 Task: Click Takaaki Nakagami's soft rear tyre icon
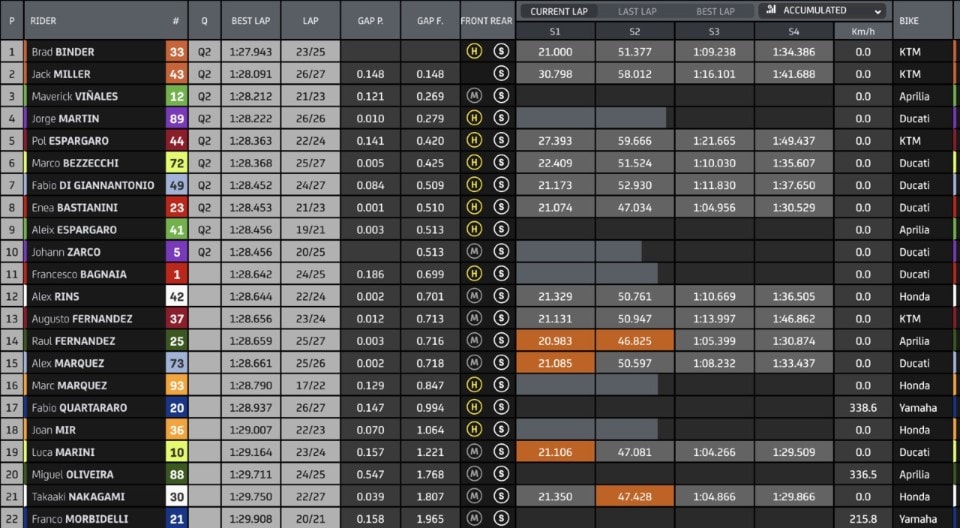pyautogui.click(x=501, y=497)
